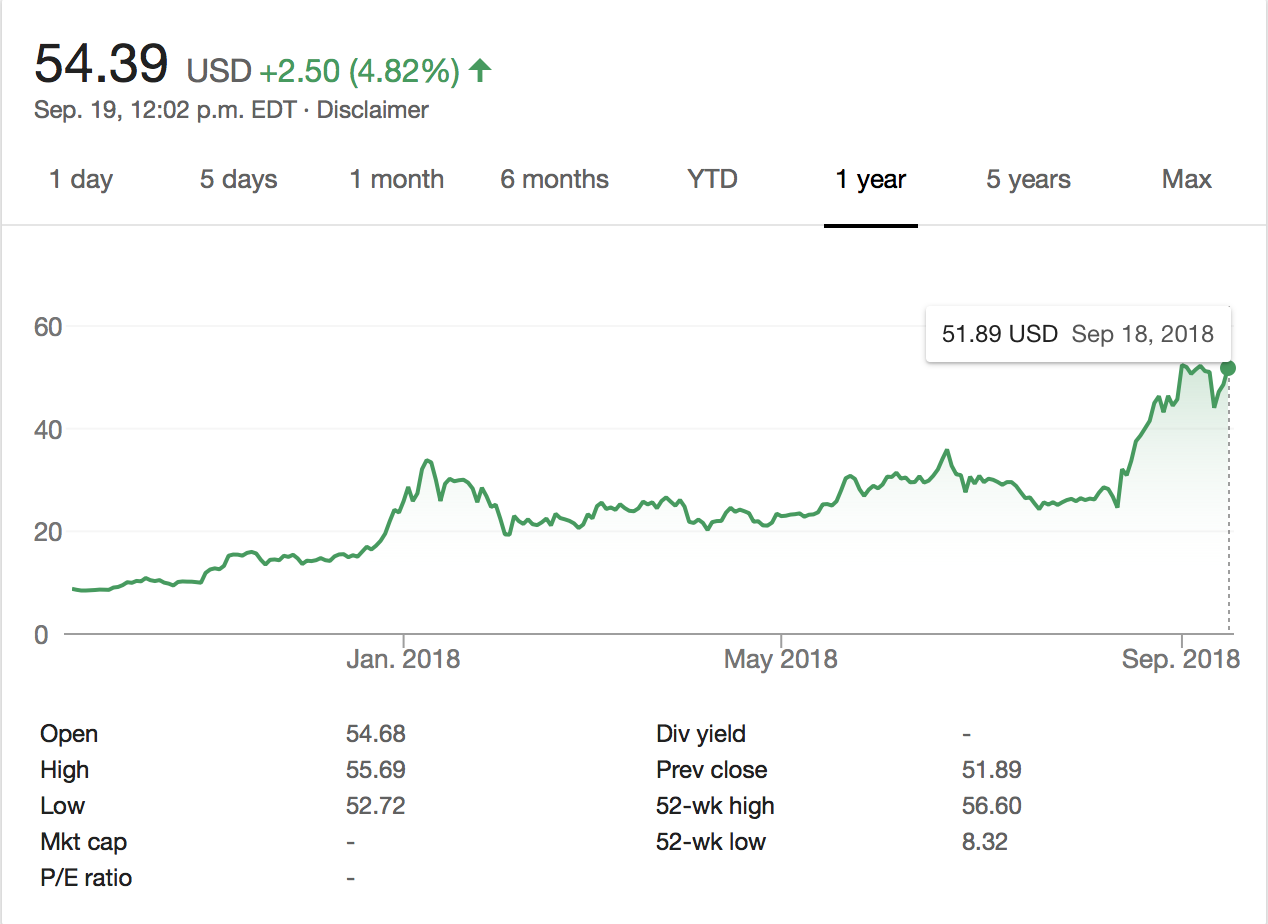Click the Sep. 2018 axis label

point(1181,659)
